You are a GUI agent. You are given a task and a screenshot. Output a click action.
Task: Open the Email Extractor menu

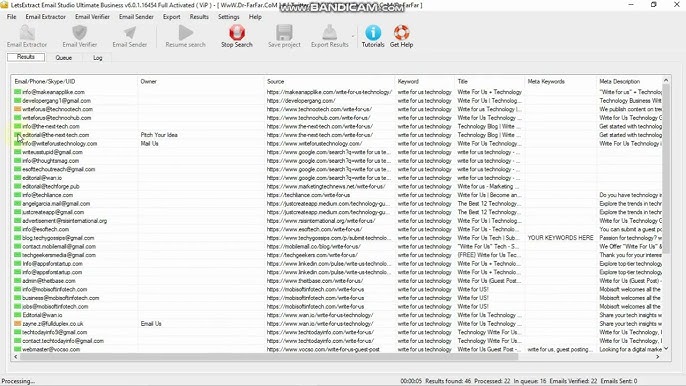[46, 17]
